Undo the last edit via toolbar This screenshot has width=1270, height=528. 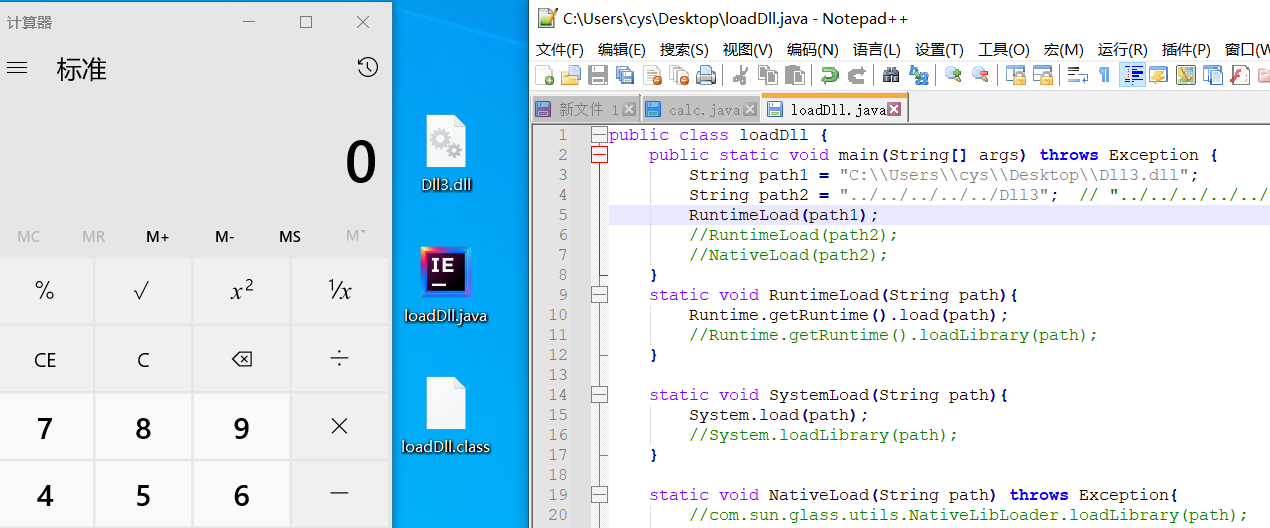click(x=829, y=75)
